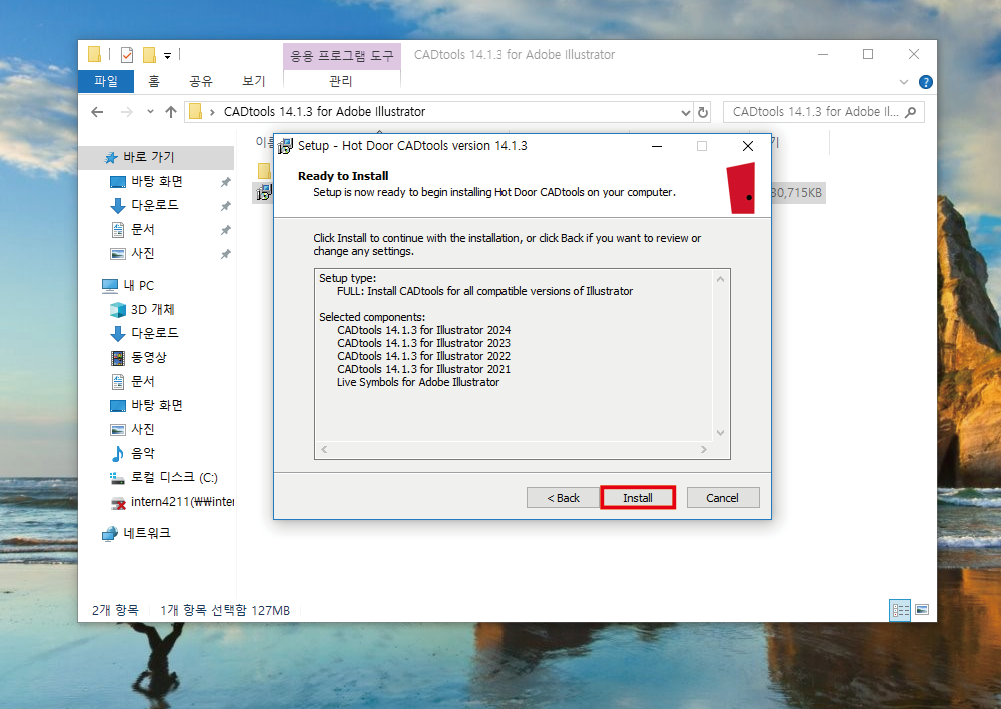
Task: Select 바로 가기 in navigation pane
Action: click(156, 157)
